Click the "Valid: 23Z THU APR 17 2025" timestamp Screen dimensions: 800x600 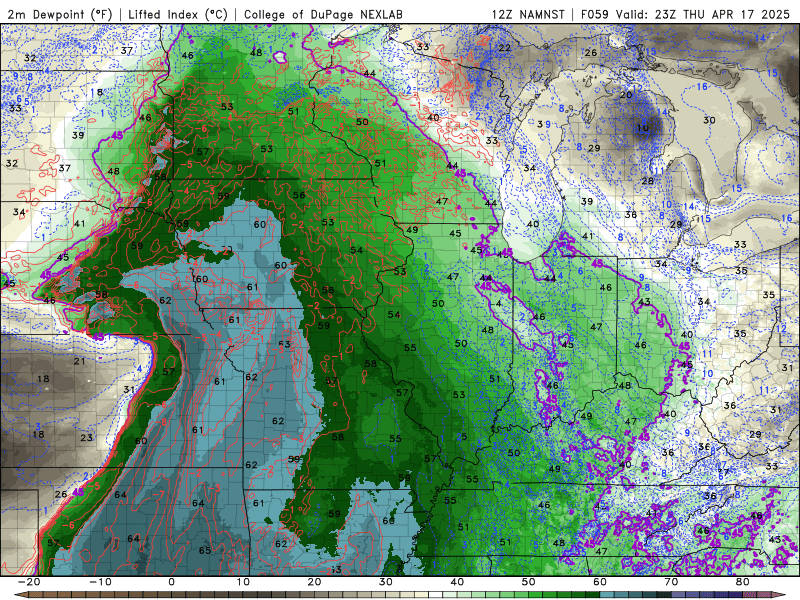click(x=703, y=14)
